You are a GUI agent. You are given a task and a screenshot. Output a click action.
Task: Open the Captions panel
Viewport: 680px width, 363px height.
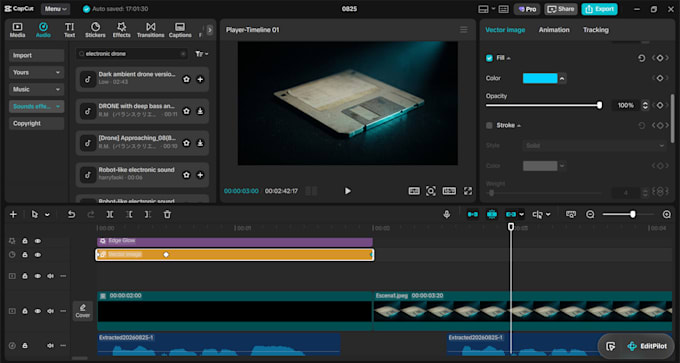pyautogui.click(x=180, y=30)
